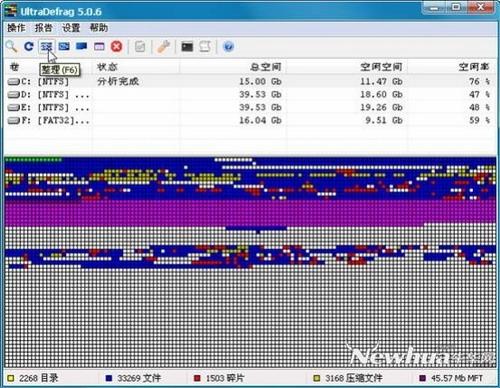Click the 47 % free ratio cell
This screenshot has height=388, width=500.
[479, 95]
